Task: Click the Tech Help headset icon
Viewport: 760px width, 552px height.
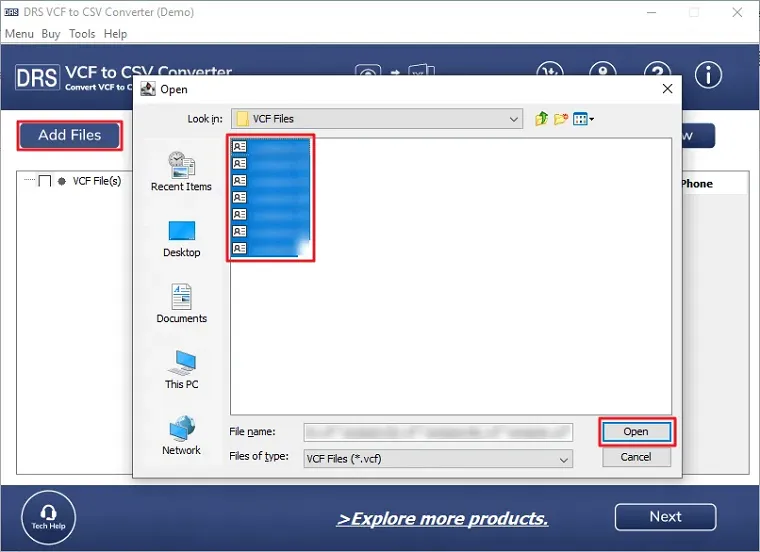Action: point(48,518)
